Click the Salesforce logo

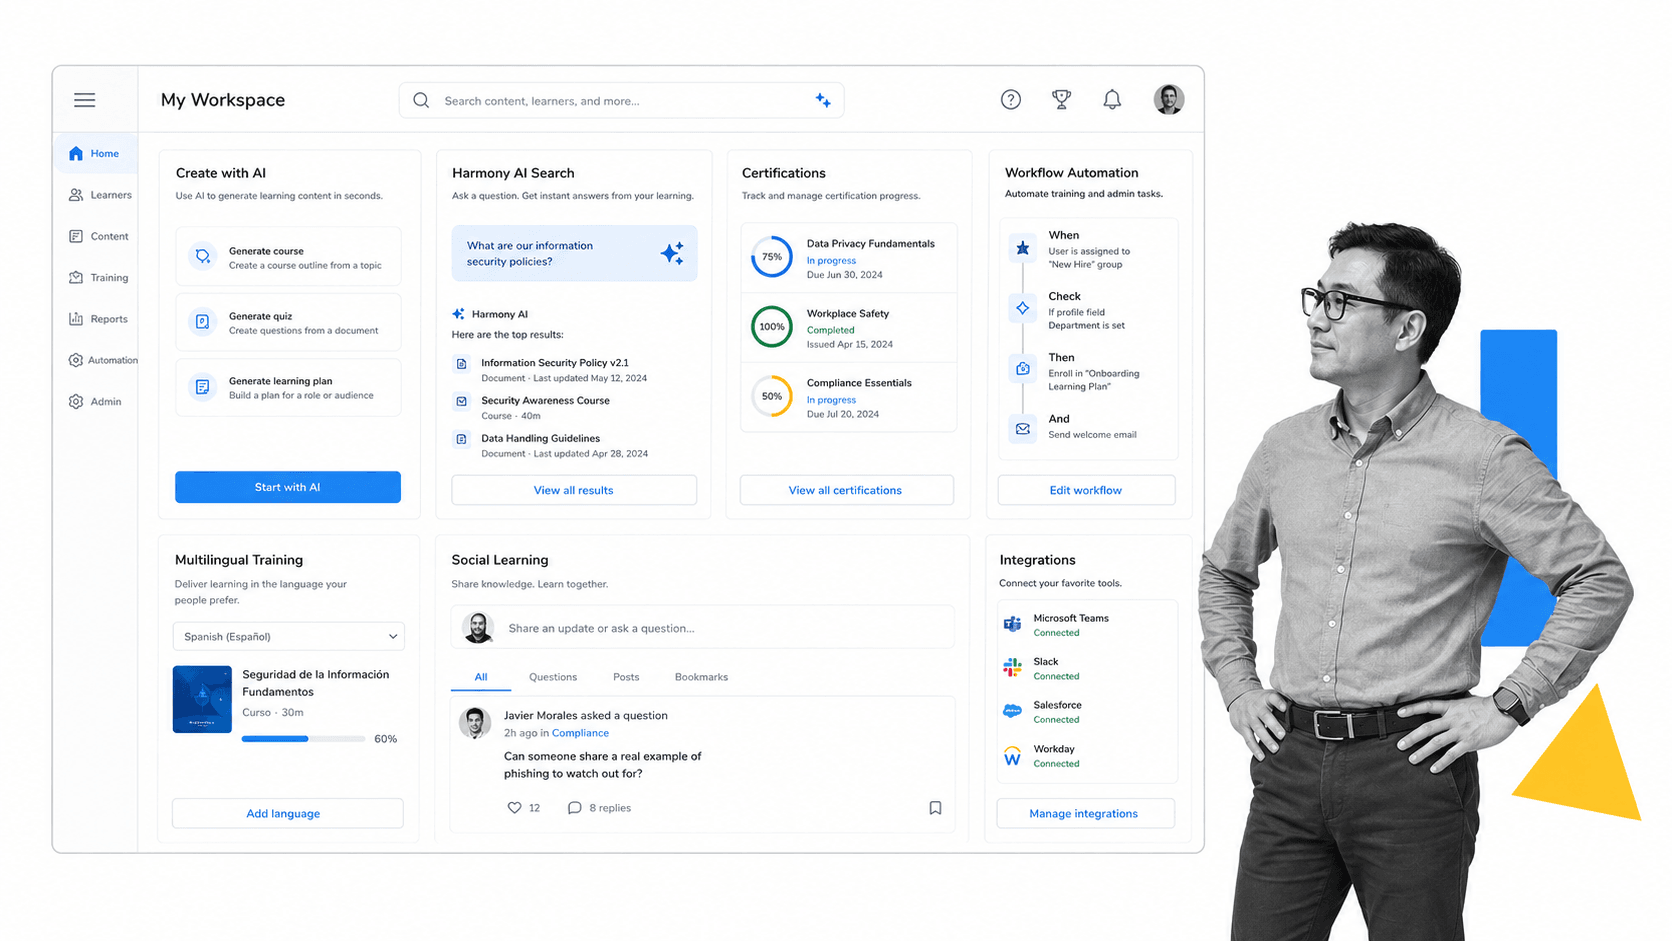(1013, 711)
